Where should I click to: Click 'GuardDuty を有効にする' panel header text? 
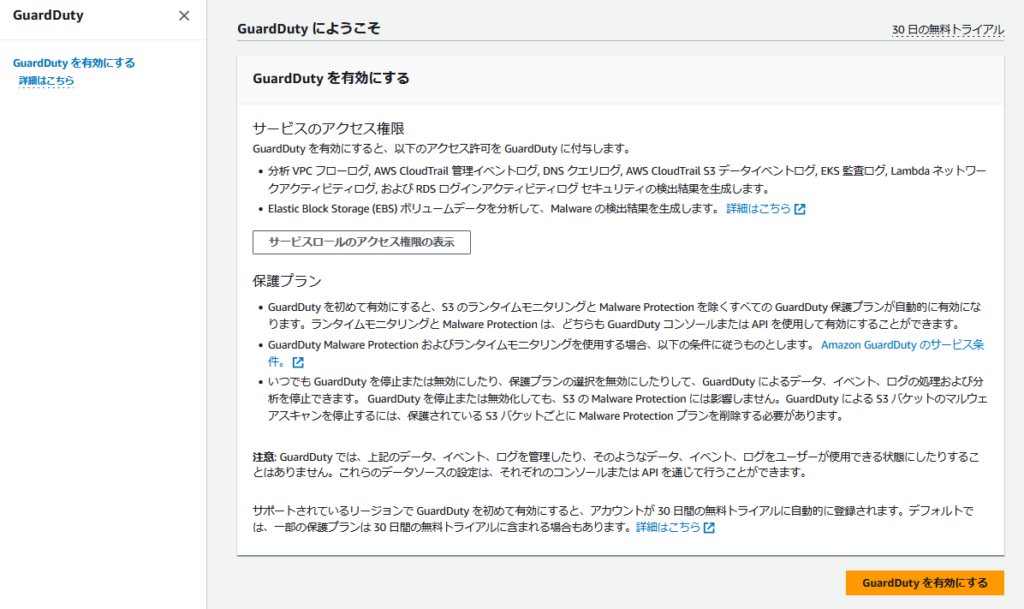pos(331,78)
